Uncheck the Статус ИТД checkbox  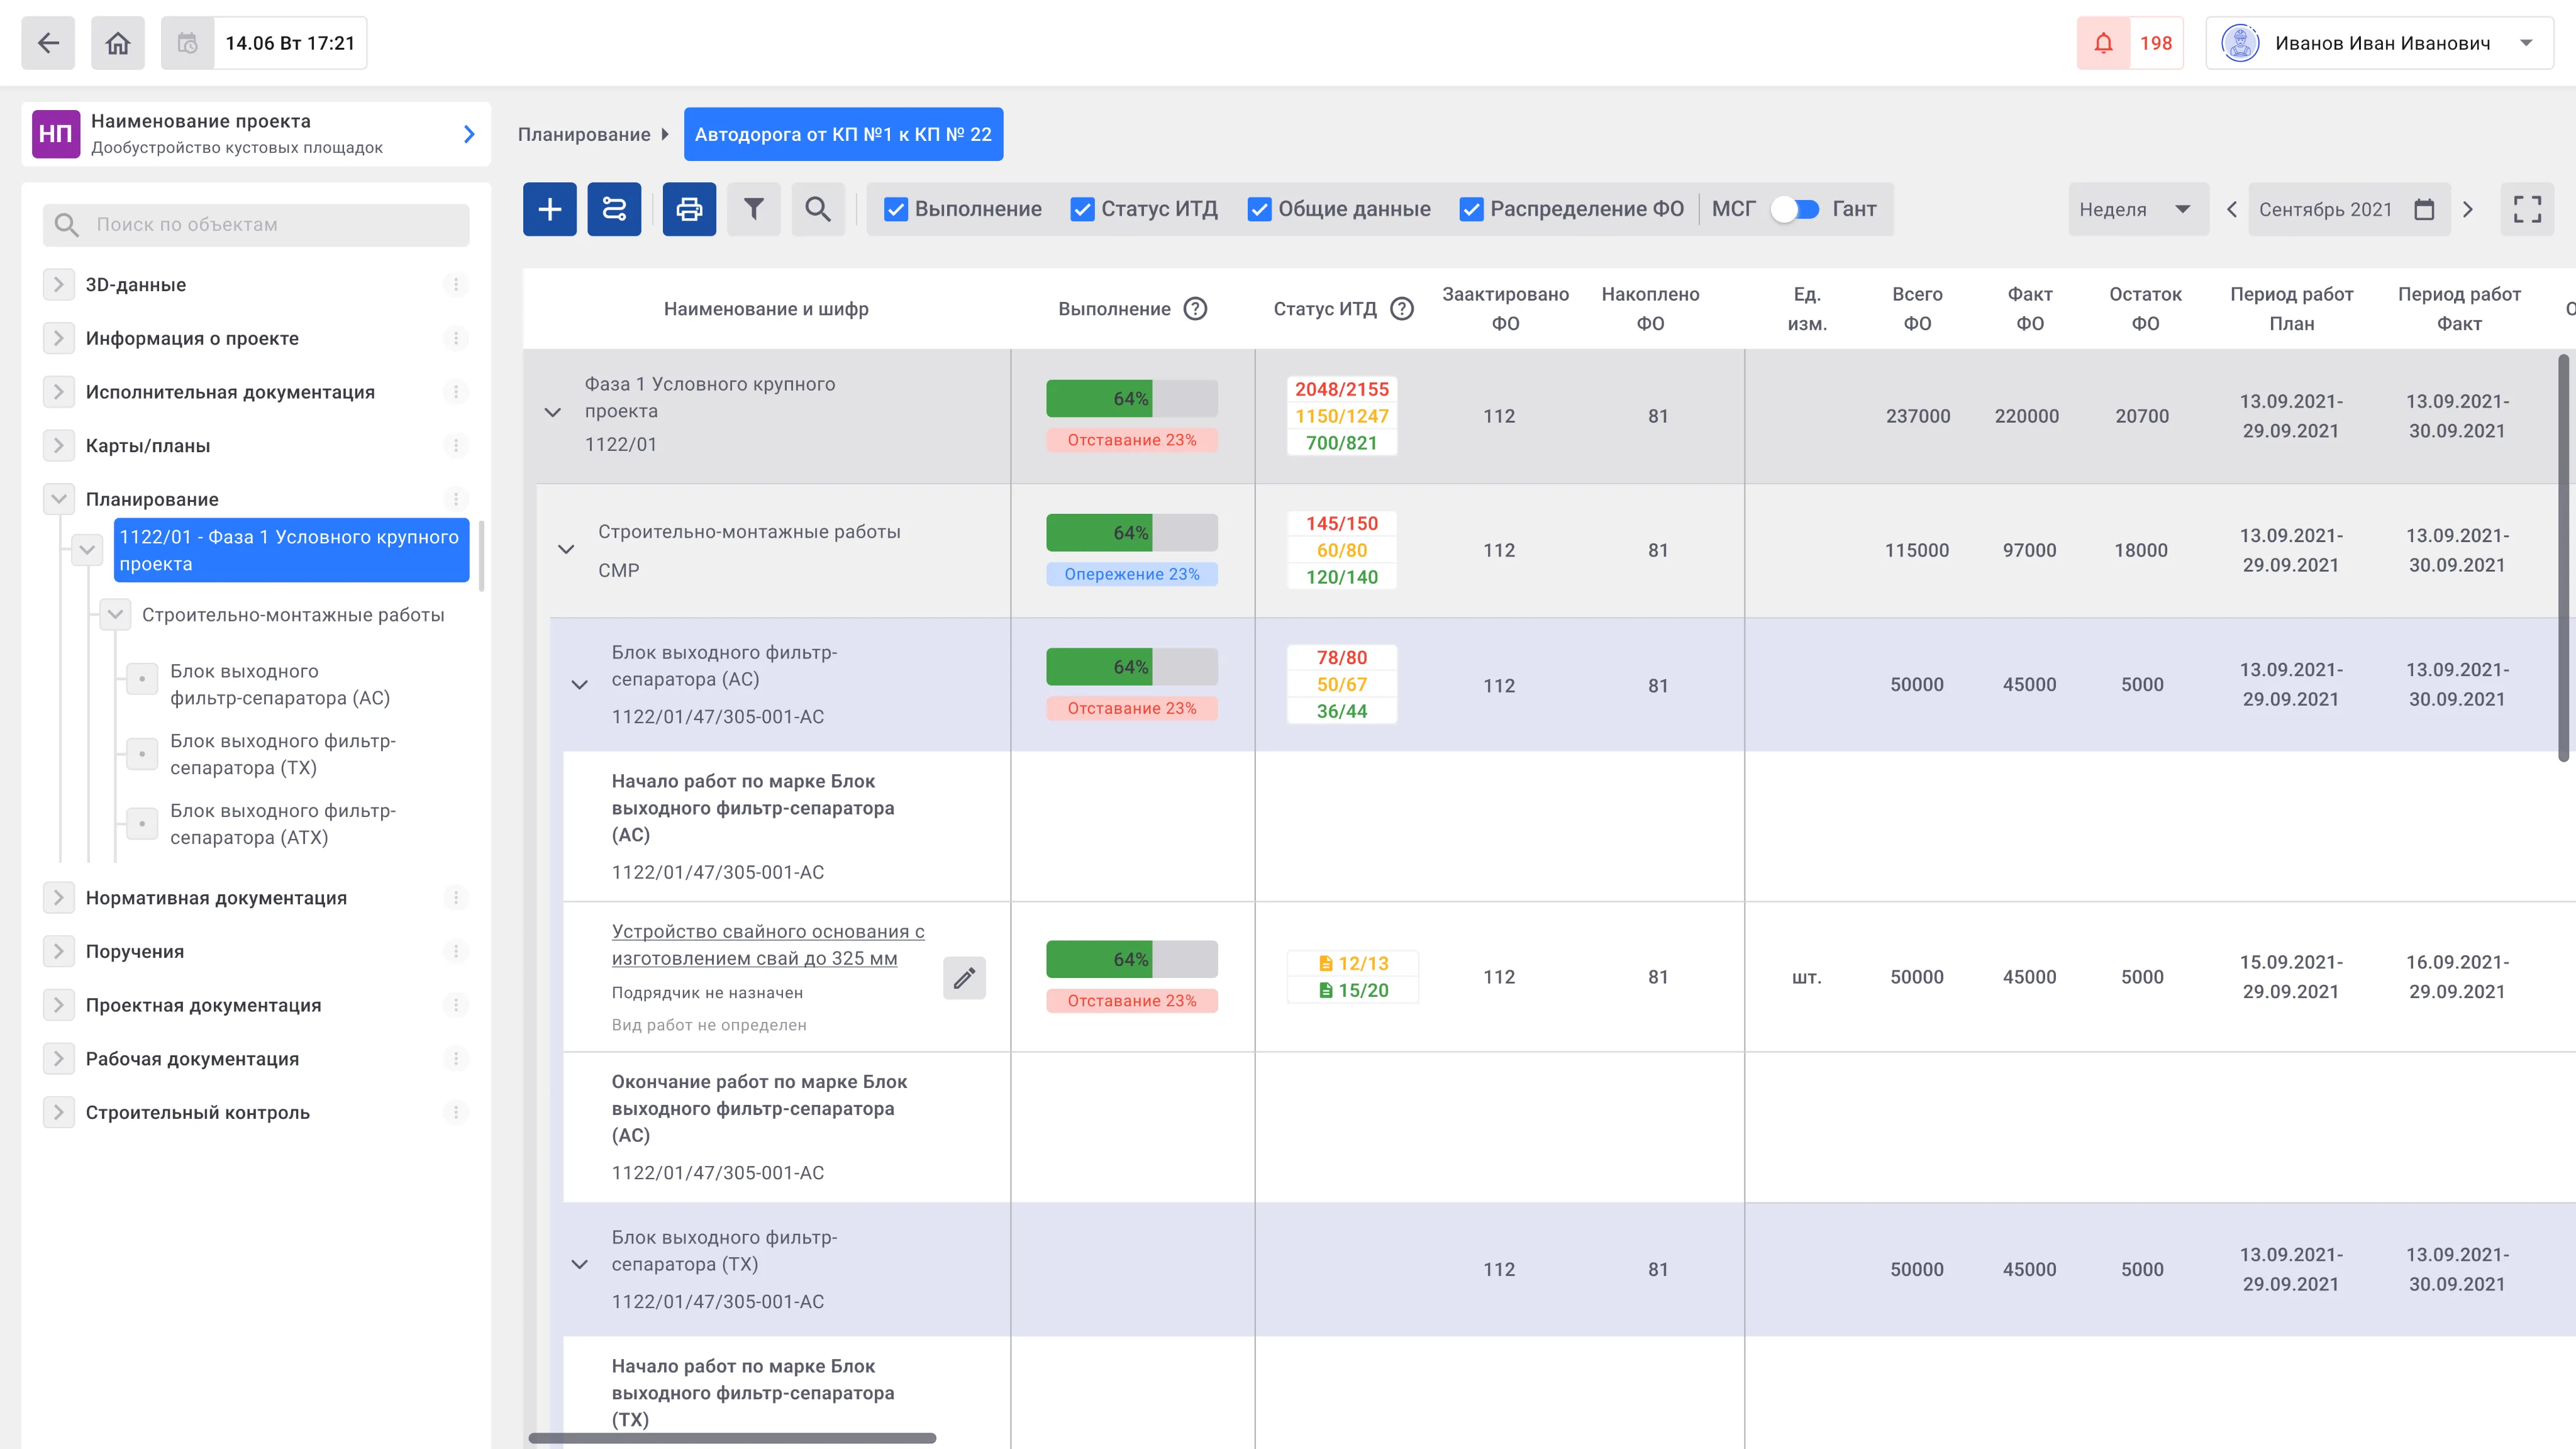[1082, 209]
